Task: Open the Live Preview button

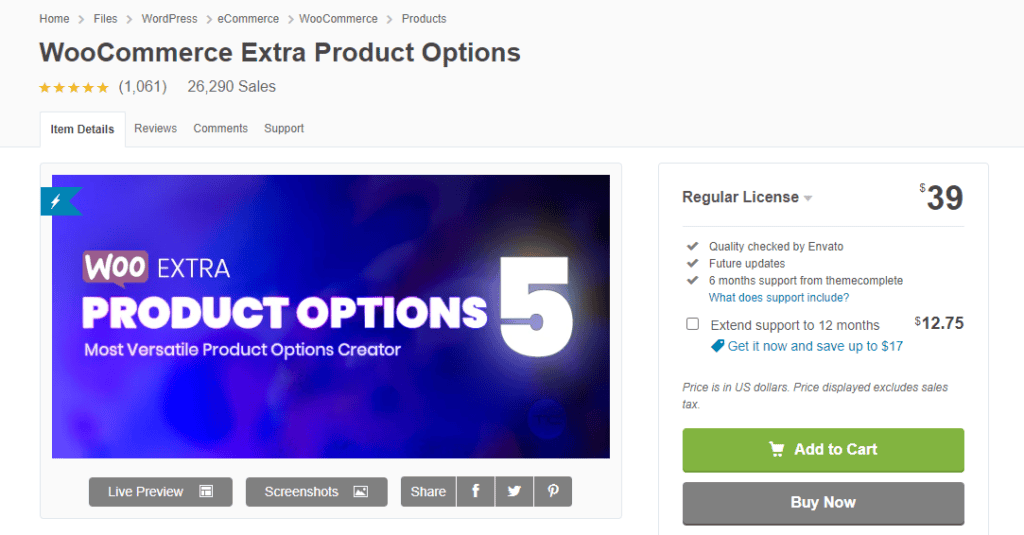Action: tap(160, 492)
